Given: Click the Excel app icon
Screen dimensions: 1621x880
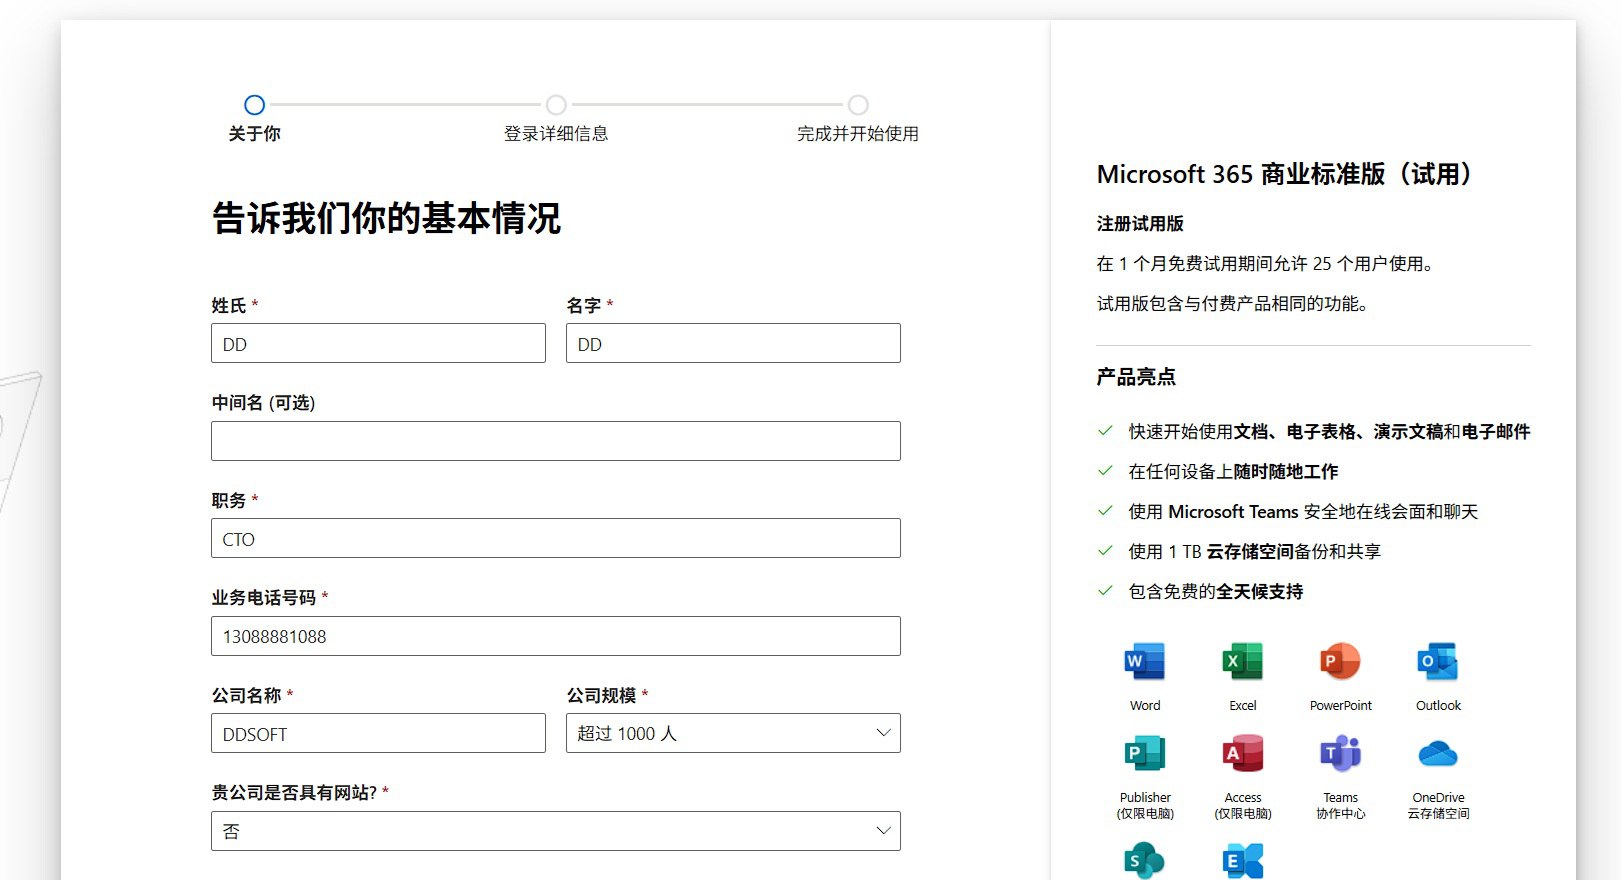Looking at the screenshot, I should point(1242,662).
